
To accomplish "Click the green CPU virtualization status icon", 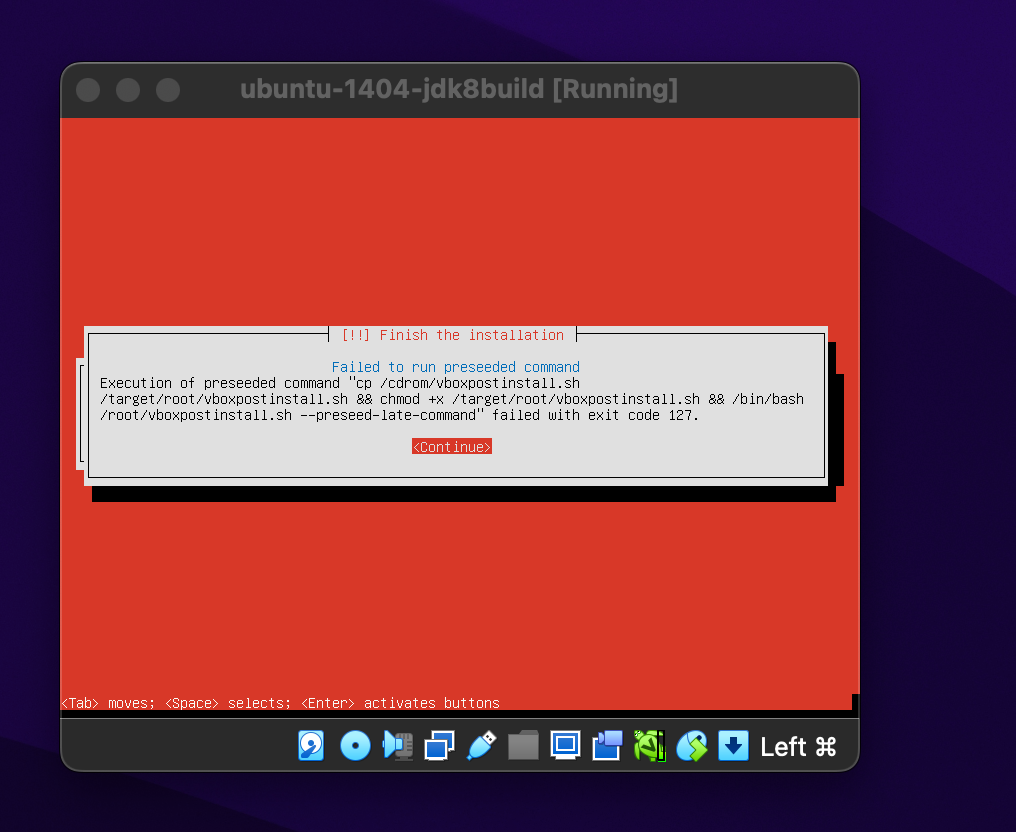I will coord(649,746).
